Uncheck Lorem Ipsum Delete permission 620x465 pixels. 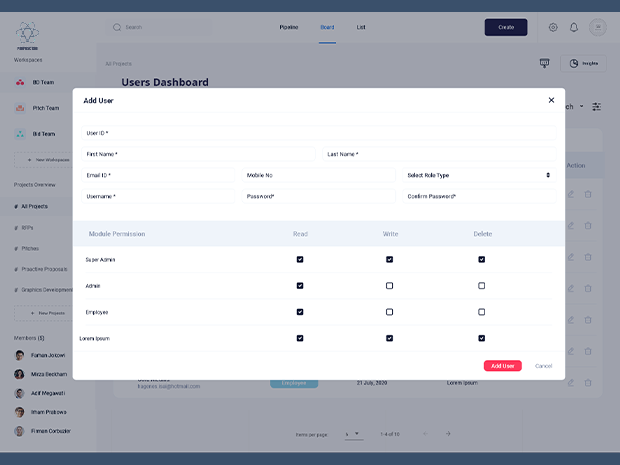click(482, 338)
